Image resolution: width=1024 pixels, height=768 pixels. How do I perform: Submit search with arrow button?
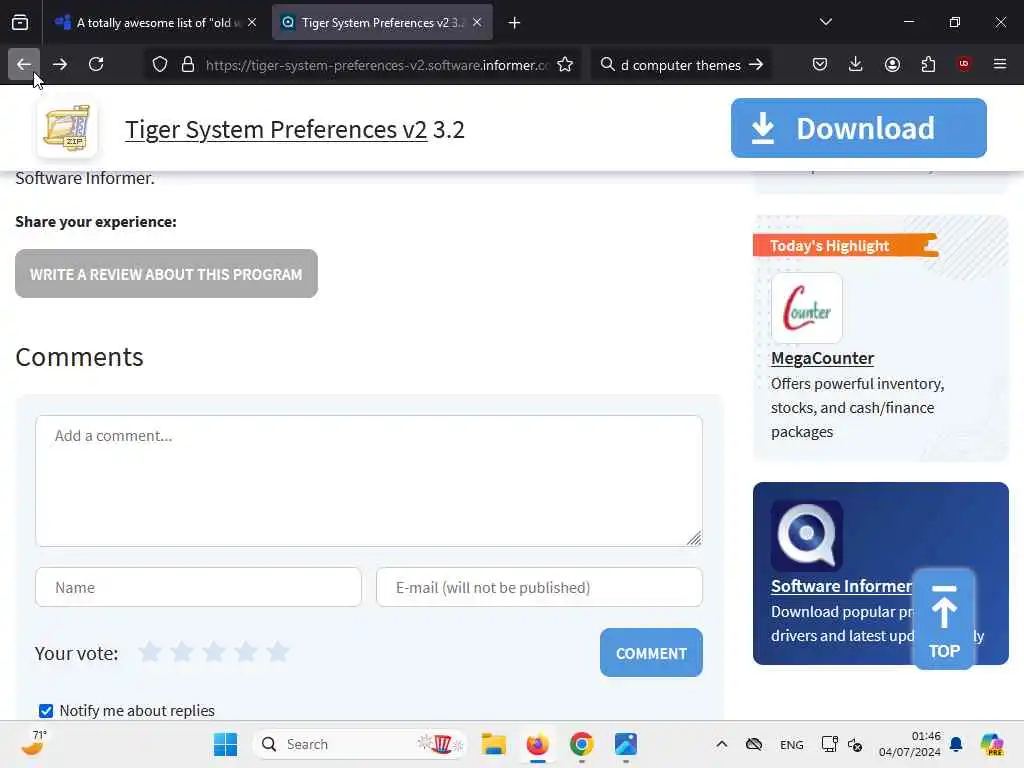(756, 65)
